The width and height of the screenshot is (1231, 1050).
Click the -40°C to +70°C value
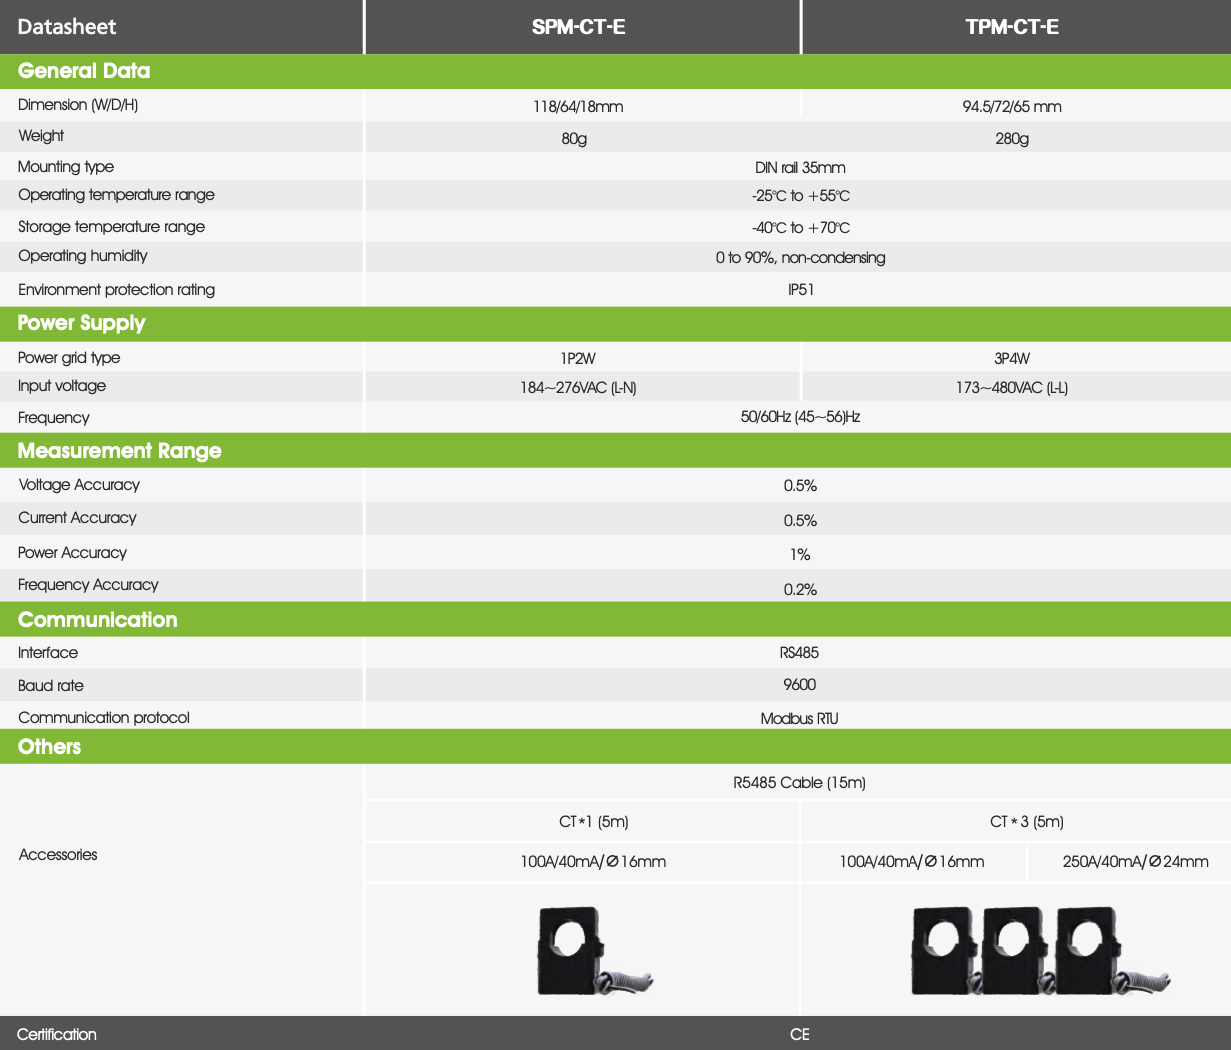[800, 228]
